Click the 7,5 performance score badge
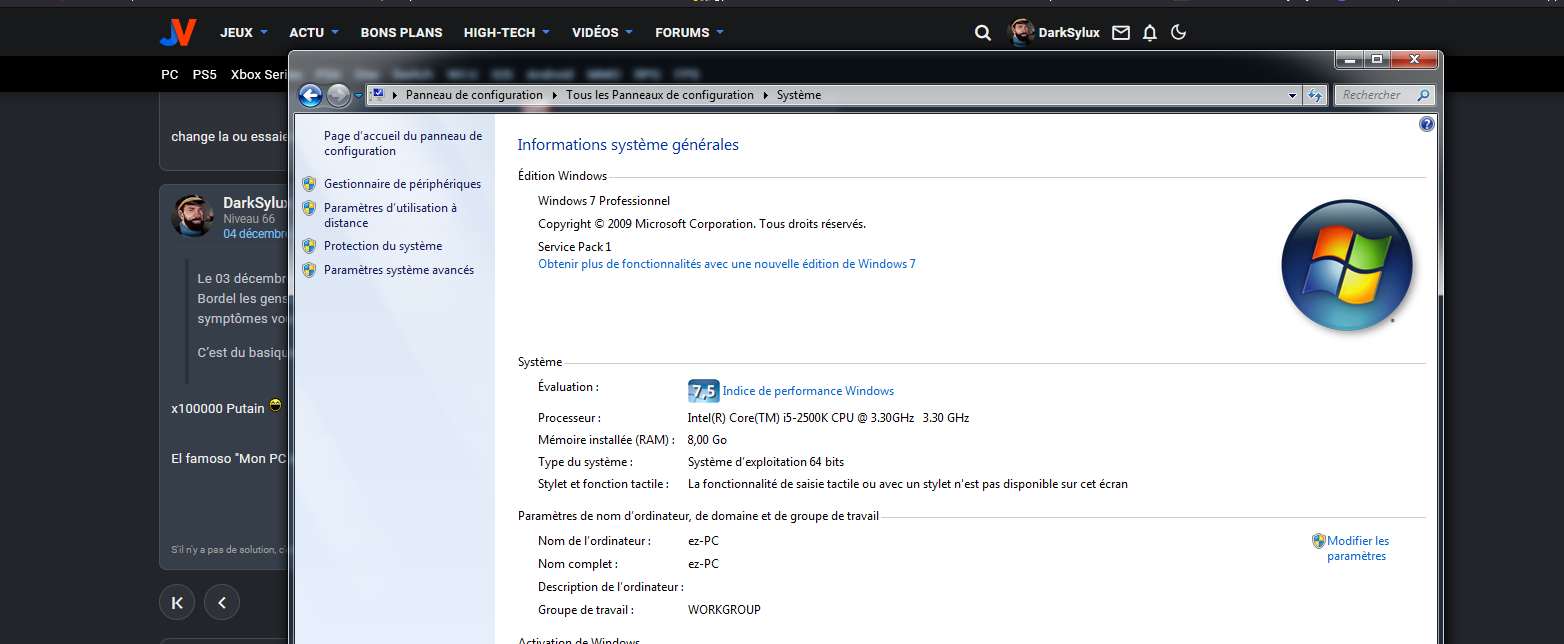The height and width of the screenshot is (644, 1564). click(703, 391)
